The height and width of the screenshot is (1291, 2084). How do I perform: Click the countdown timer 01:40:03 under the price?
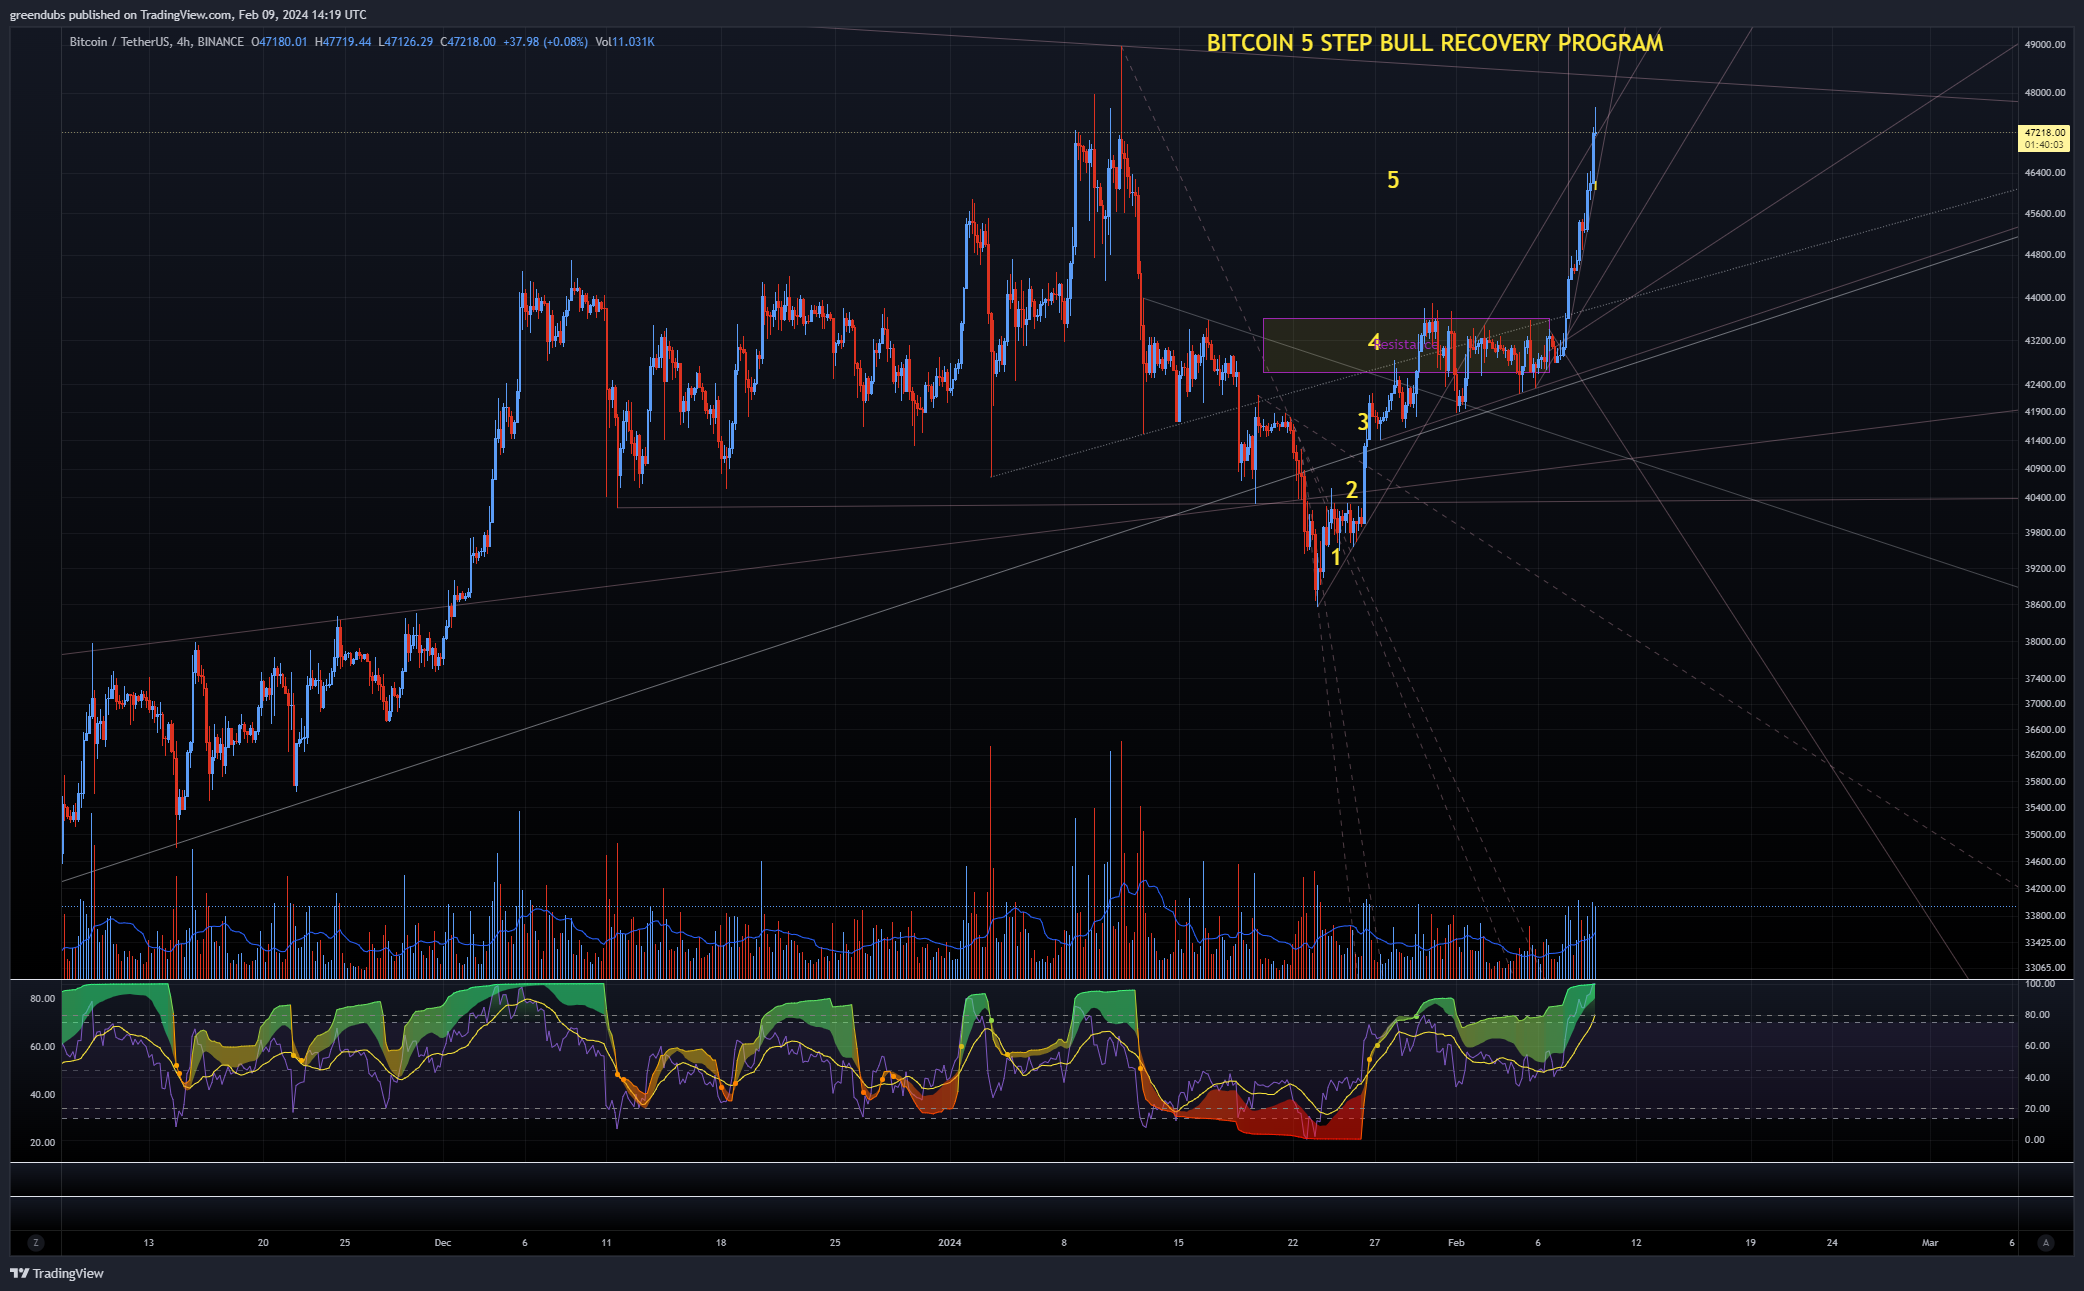pyautogui.click(x=2044, y=145)
